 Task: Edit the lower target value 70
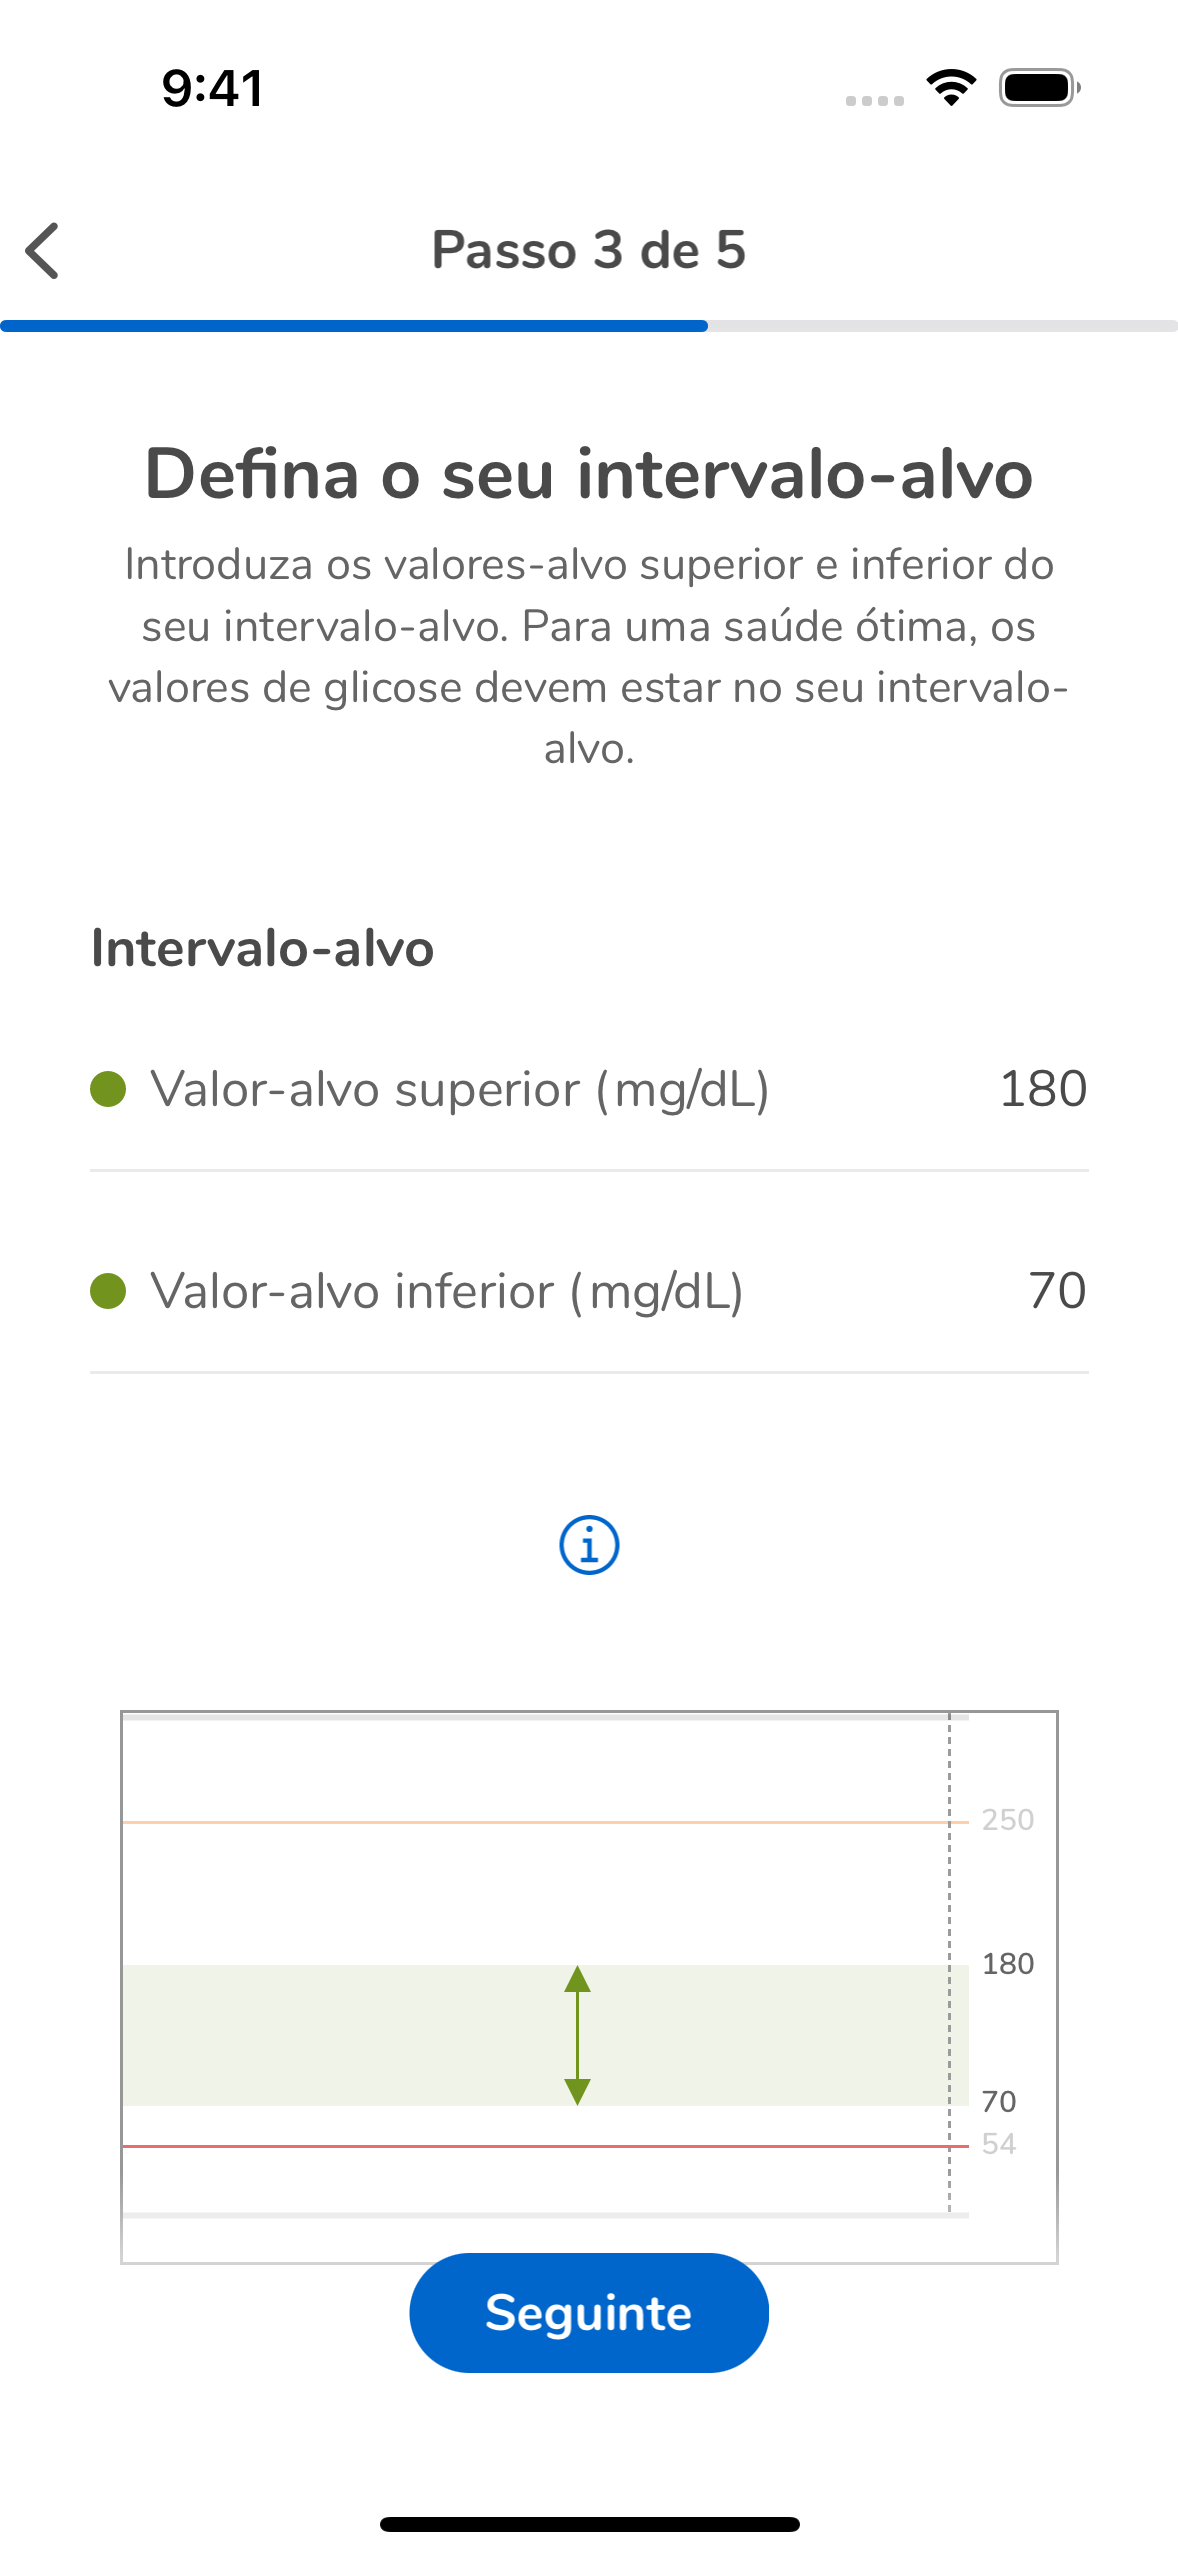click(x=1056, y=1291)
